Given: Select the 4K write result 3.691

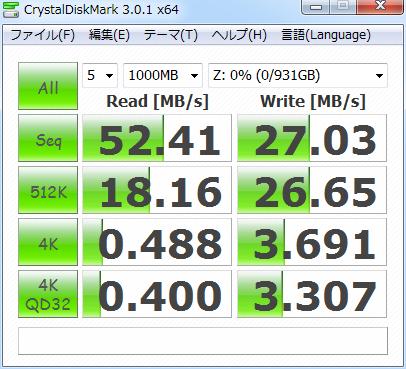Looking at the screenshot, I should (312, 242).
